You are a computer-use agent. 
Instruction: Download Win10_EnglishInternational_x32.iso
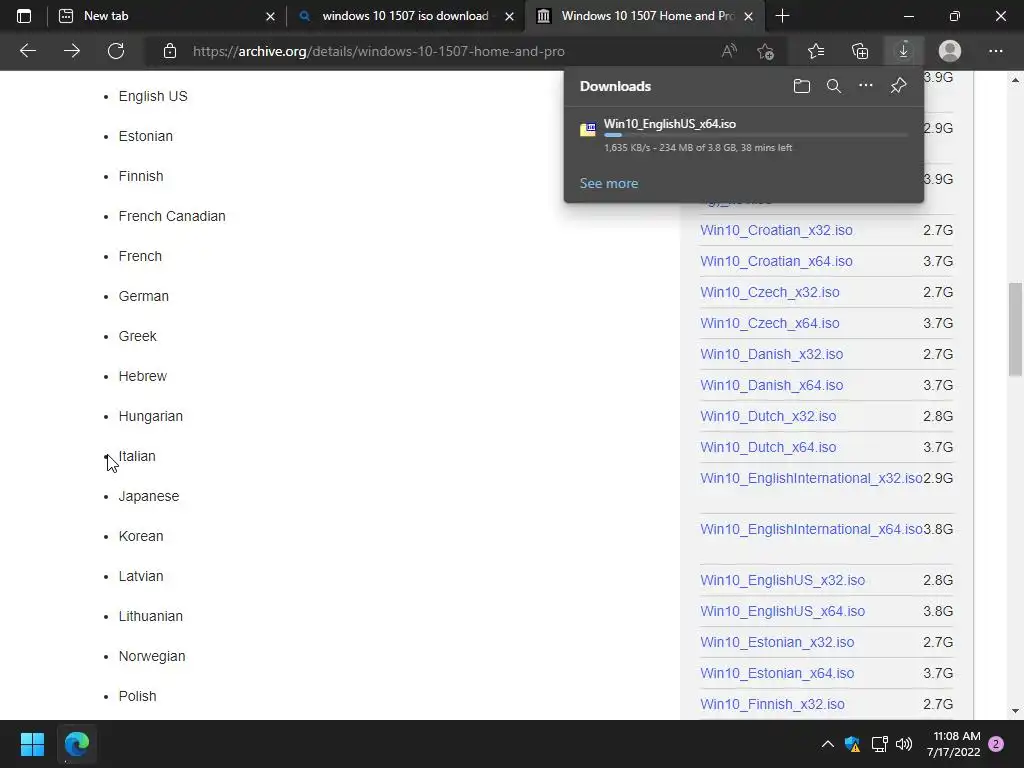pyautogui.click(x=811, y=478)
